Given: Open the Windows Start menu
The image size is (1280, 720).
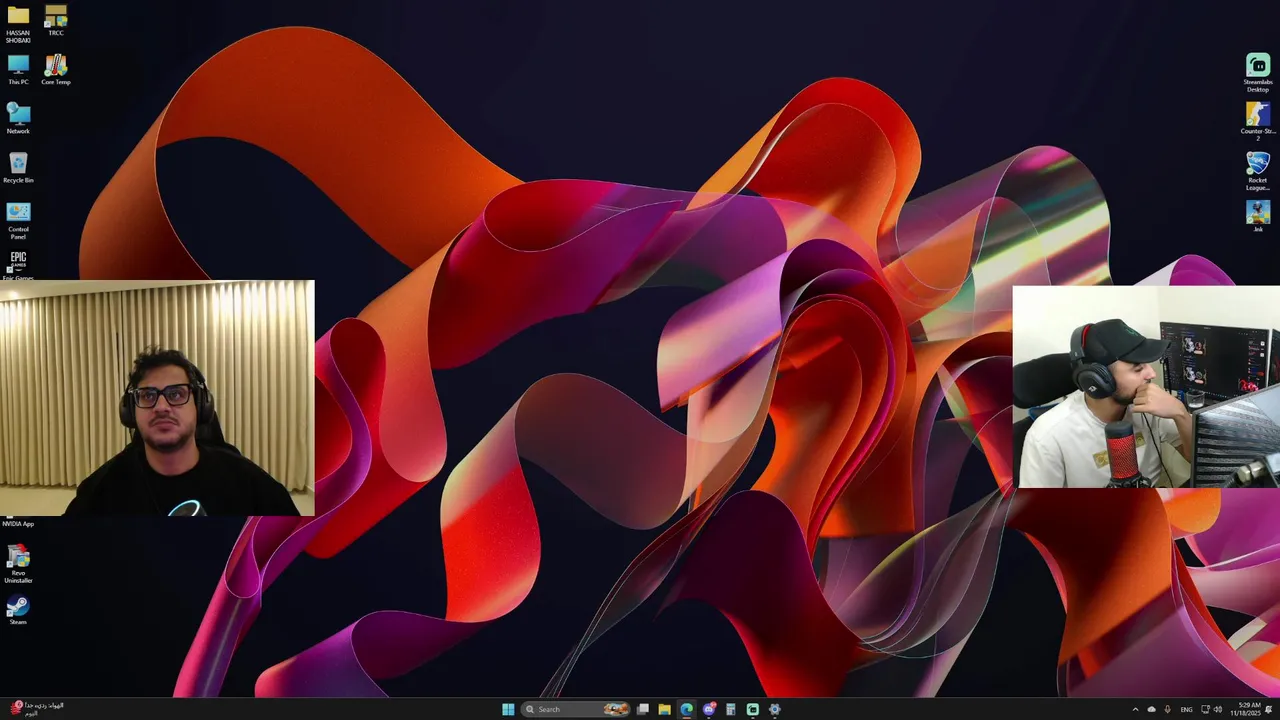Looking at the screenshot, I should pyautogui.click(x=508, y=709).
